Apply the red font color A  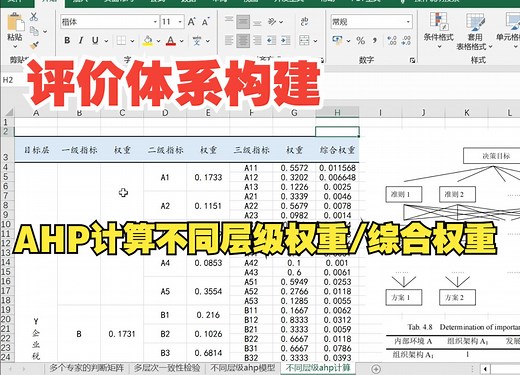tap(171, 41)
